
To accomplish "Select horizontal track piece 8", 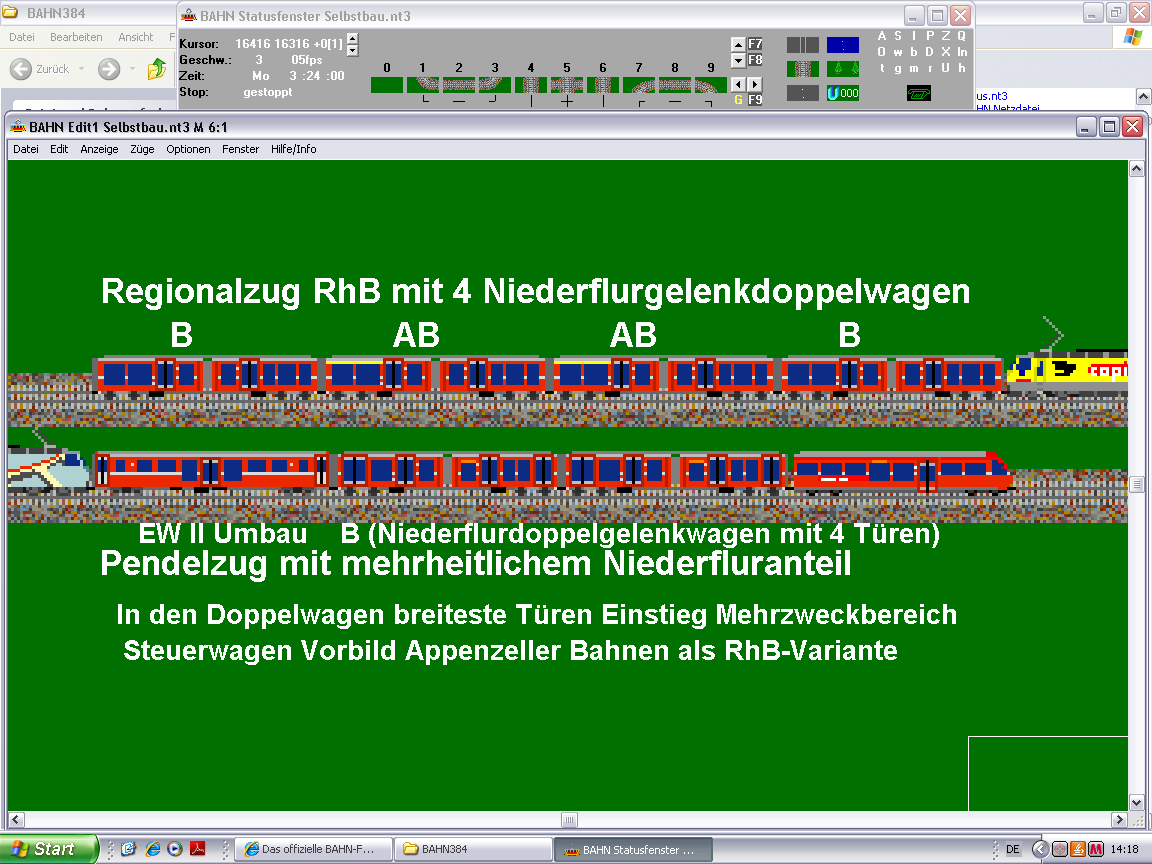I will pos(674,85).
